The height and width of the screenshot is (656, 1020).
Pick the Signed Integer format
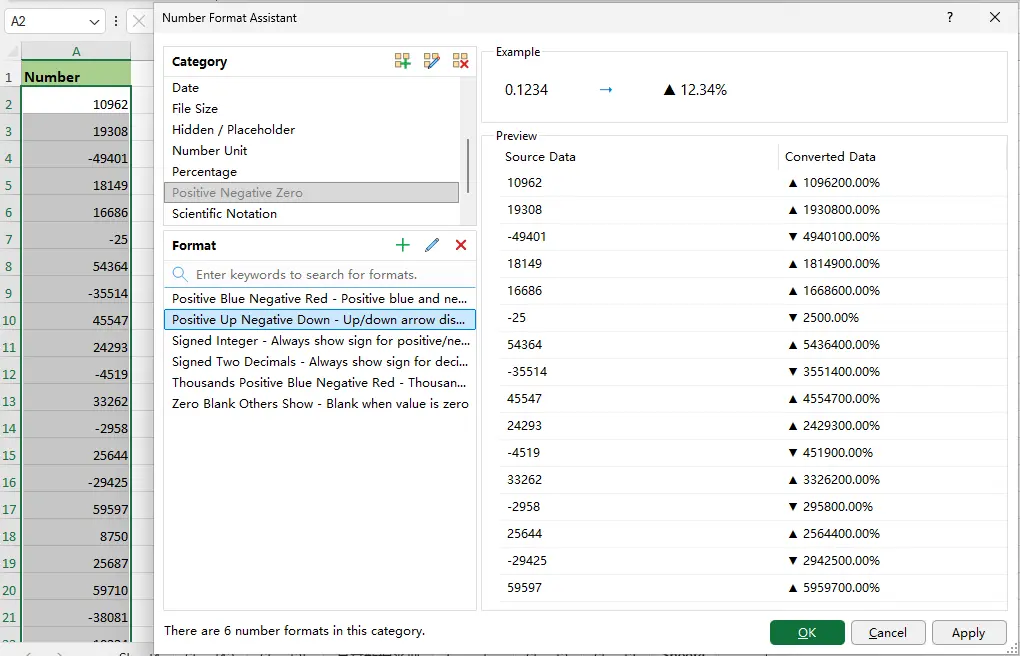point(319,340)
